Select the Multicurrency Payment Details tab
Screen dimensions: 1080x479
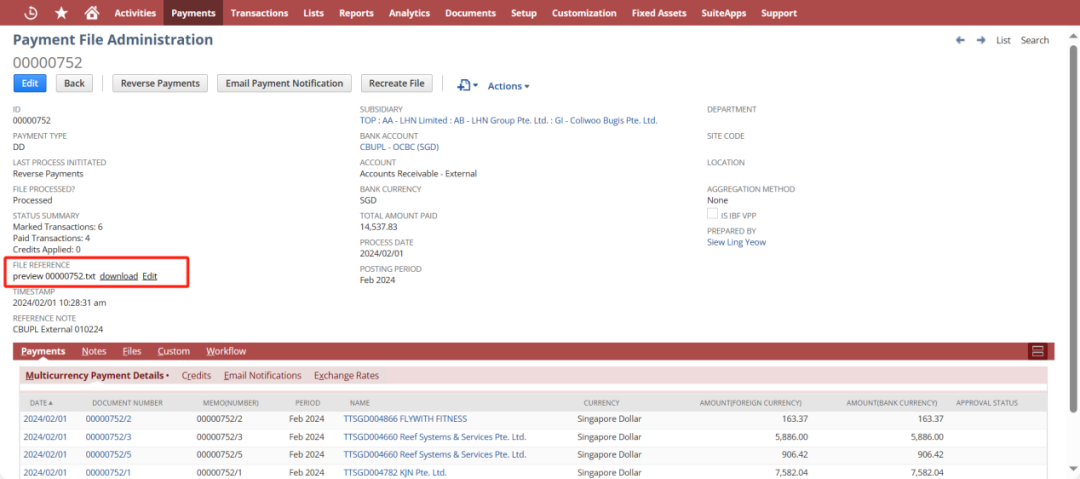pyautogui.click(x=97, y=376)
